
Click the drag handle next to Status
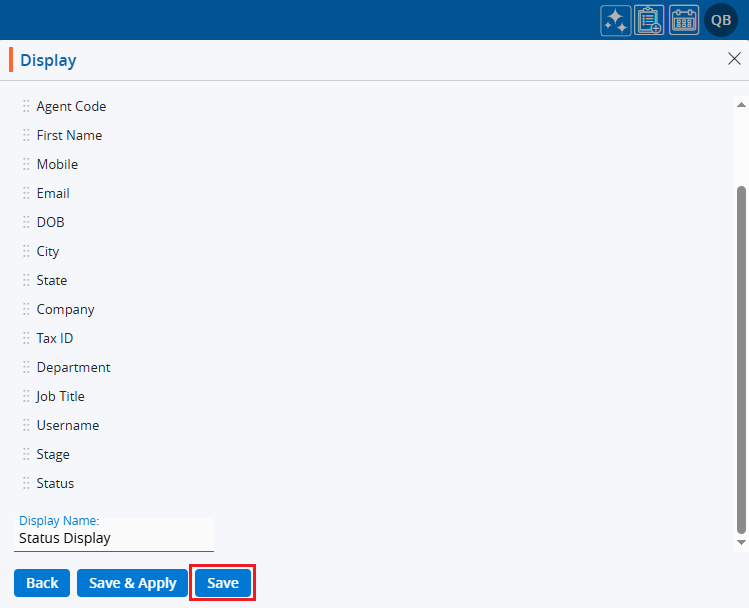[x=27, y=483]
